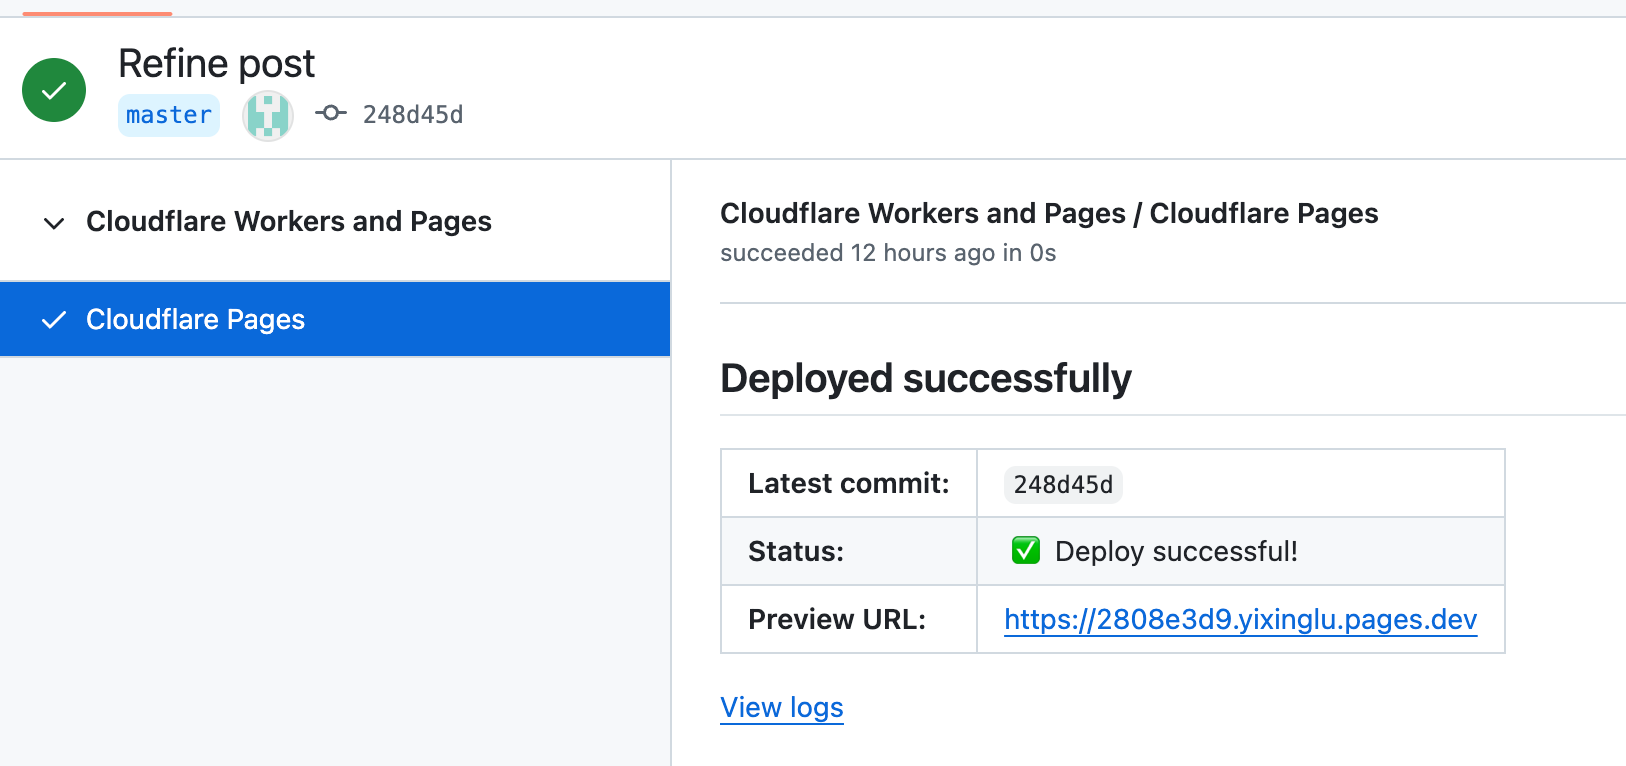
Task: Click the commit node icon before 248d45d
Action: [330, 114]
